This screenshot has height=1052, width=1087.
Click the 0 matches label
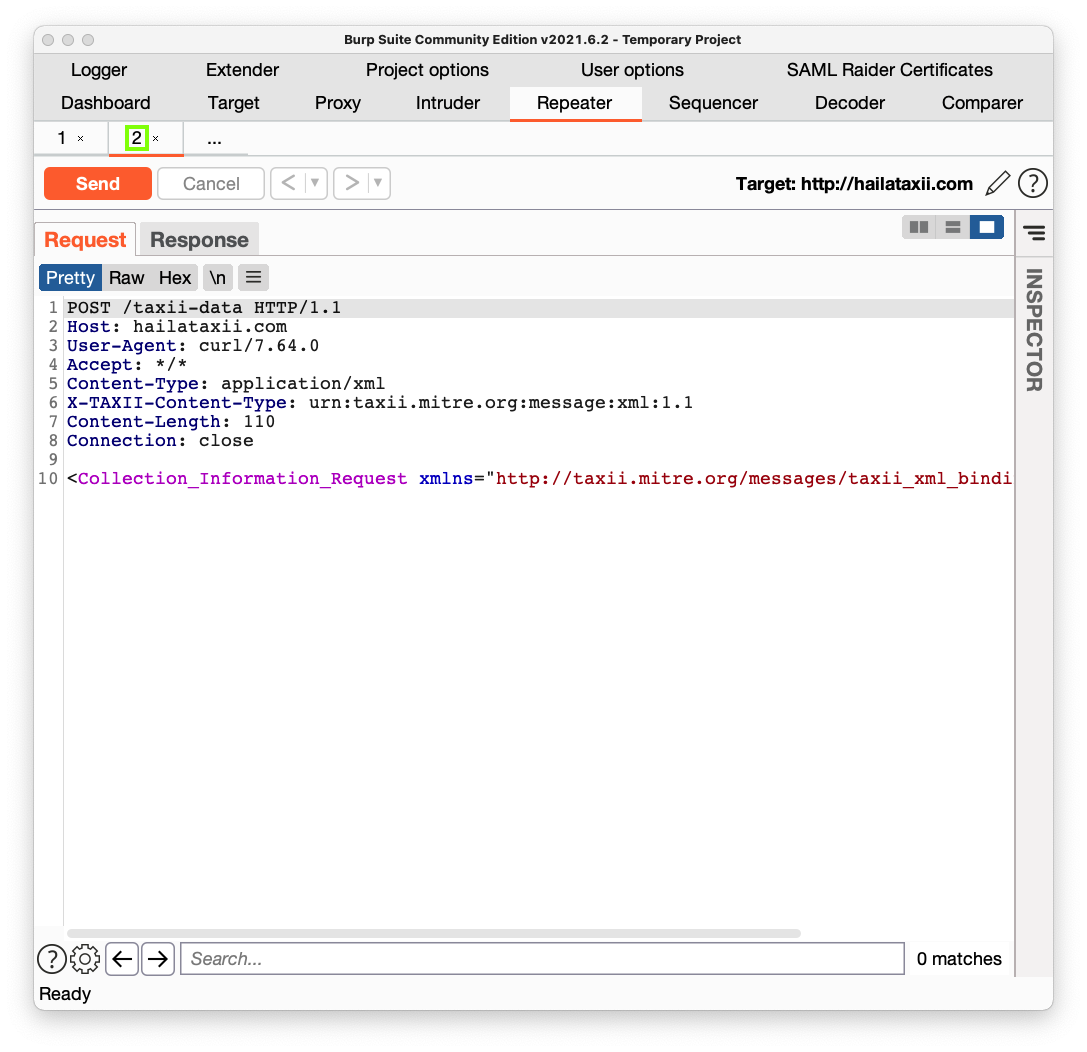(x=959, y=959)
